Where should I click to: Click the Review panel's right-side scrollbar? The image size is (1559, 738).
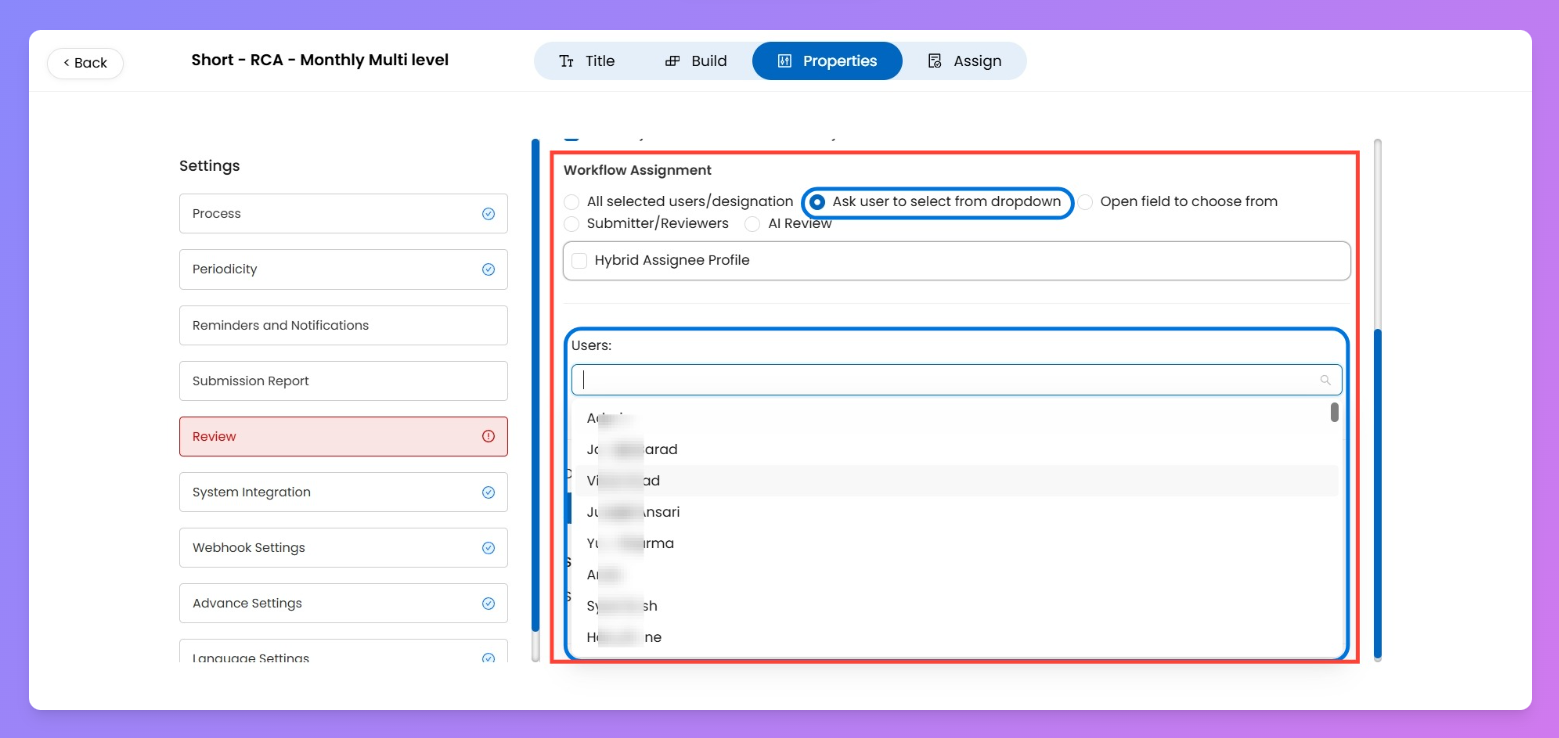click(1378, 494)
